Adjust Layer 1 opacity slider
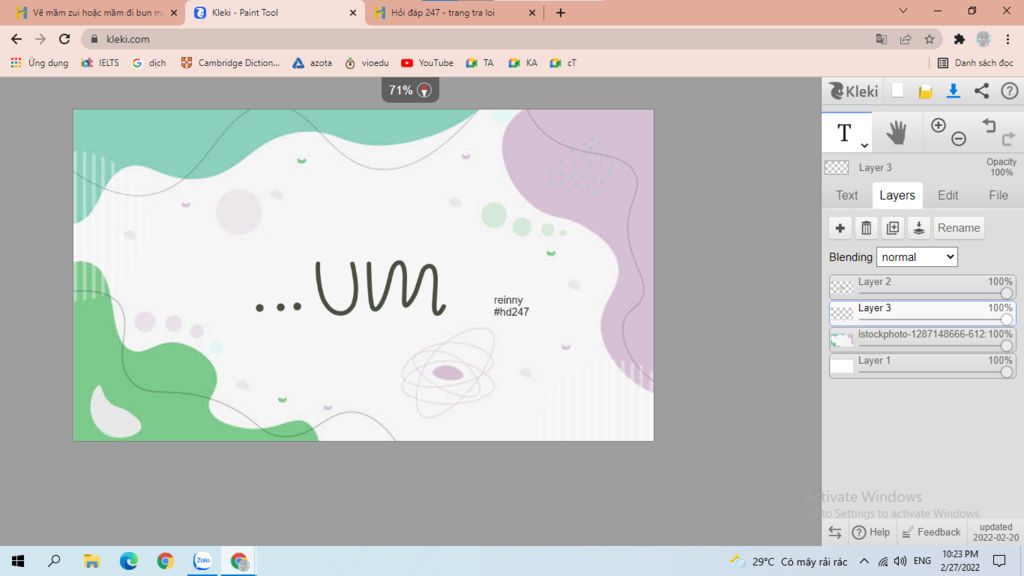1024x576 pixels. tap(1006, 372)
